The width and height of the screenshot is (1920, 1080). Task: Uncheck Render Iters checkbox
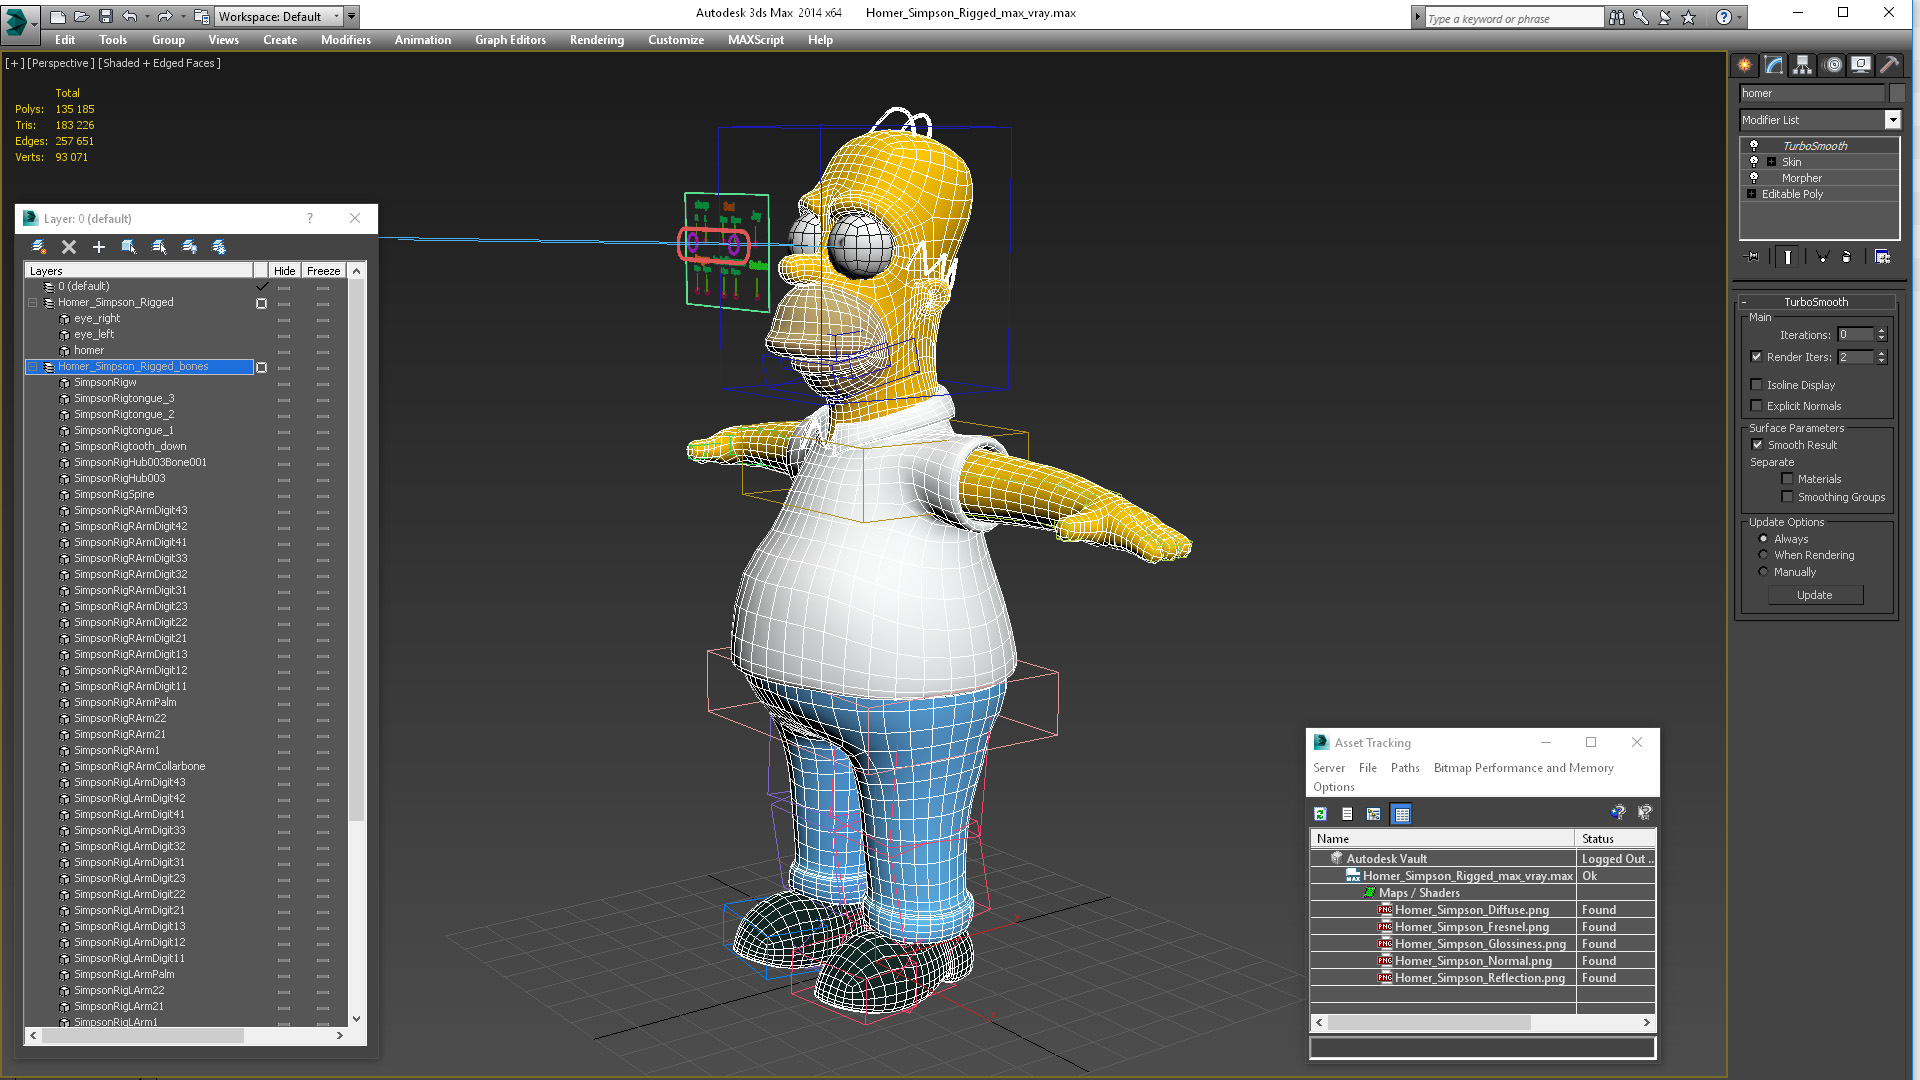tap(1756, 357)
